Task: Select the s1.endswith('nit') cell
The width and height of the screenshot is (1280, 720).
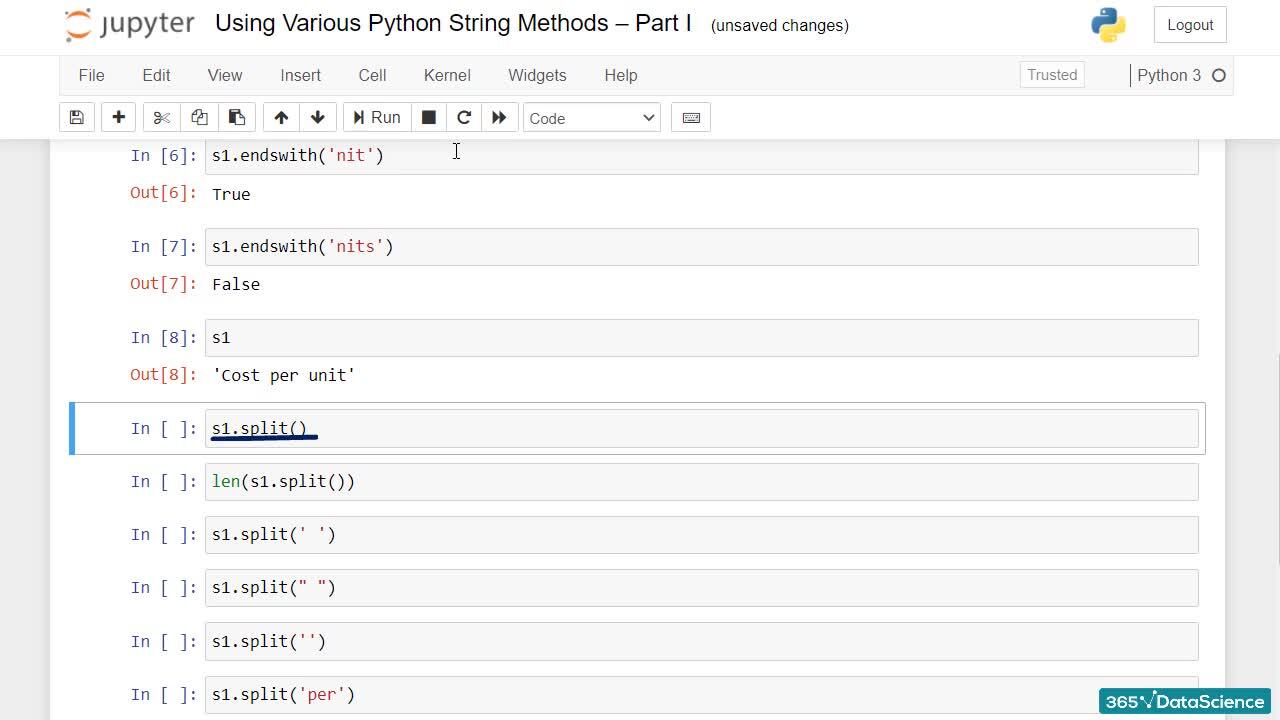Action: [x=701, y=156]
